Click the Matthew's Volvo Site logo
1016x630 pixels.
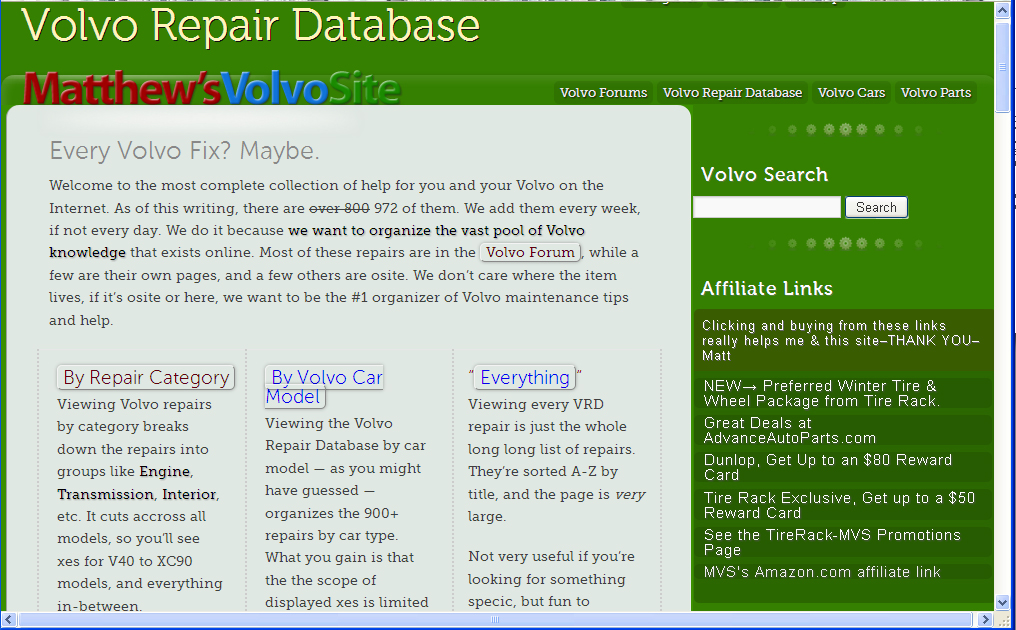point(211,89)
